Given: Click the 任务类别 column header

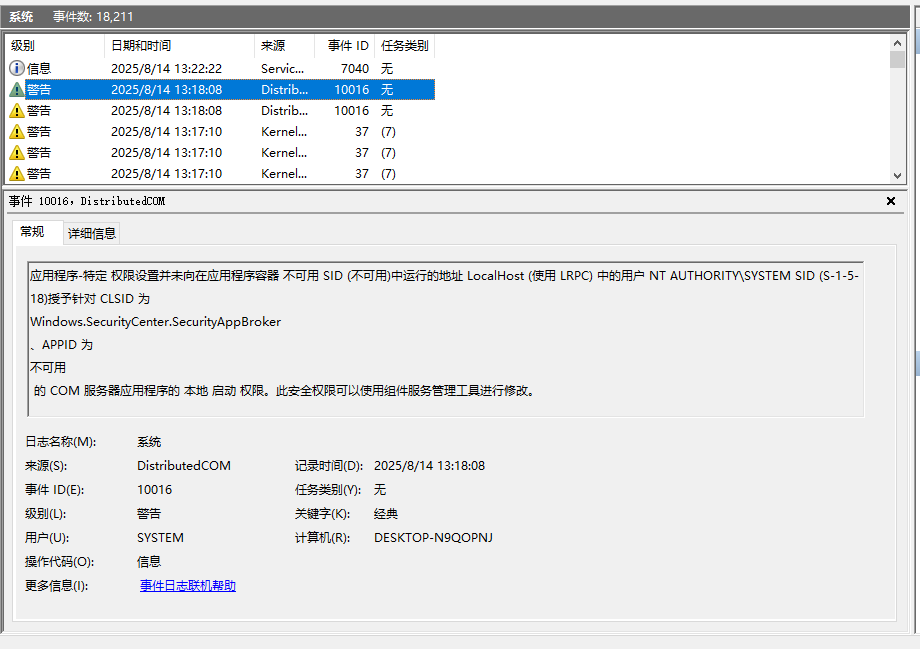Looking at the screenshot, I should (x=405, y=46).
